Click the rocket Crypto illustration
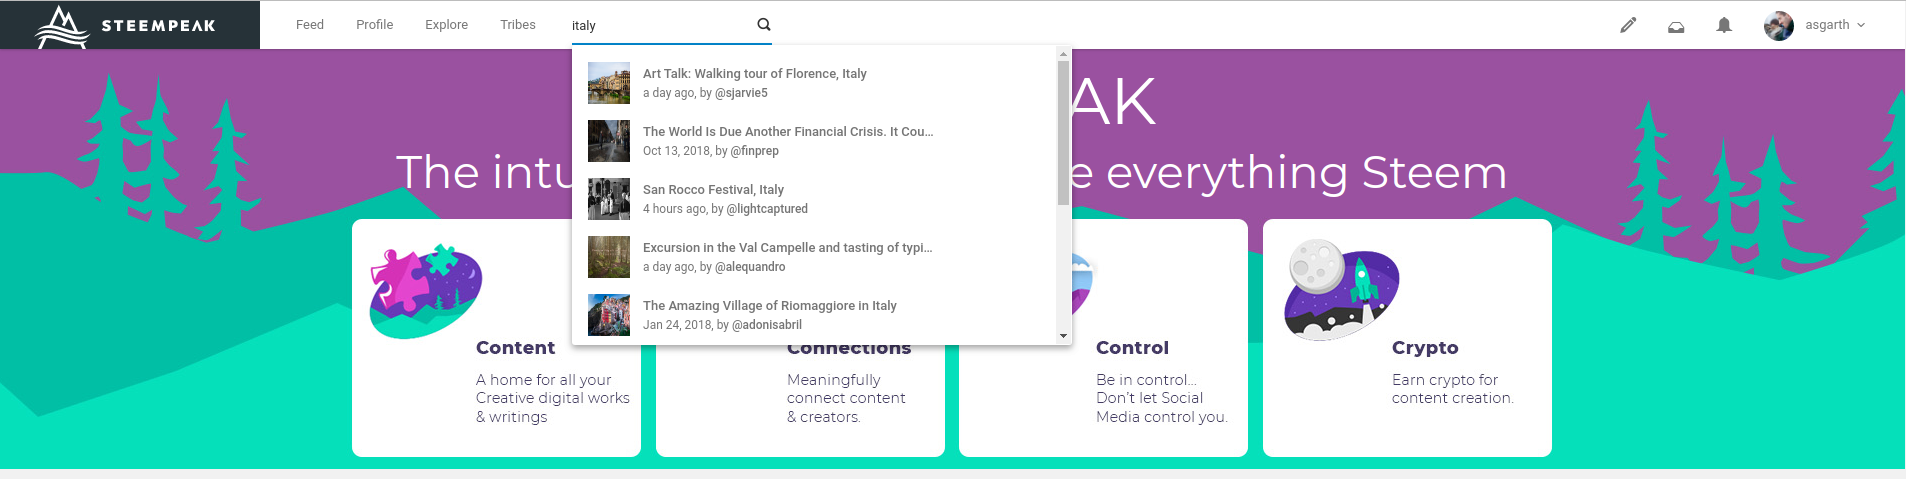Viewport: 1906px width, 479px height. coord(1341,291)
